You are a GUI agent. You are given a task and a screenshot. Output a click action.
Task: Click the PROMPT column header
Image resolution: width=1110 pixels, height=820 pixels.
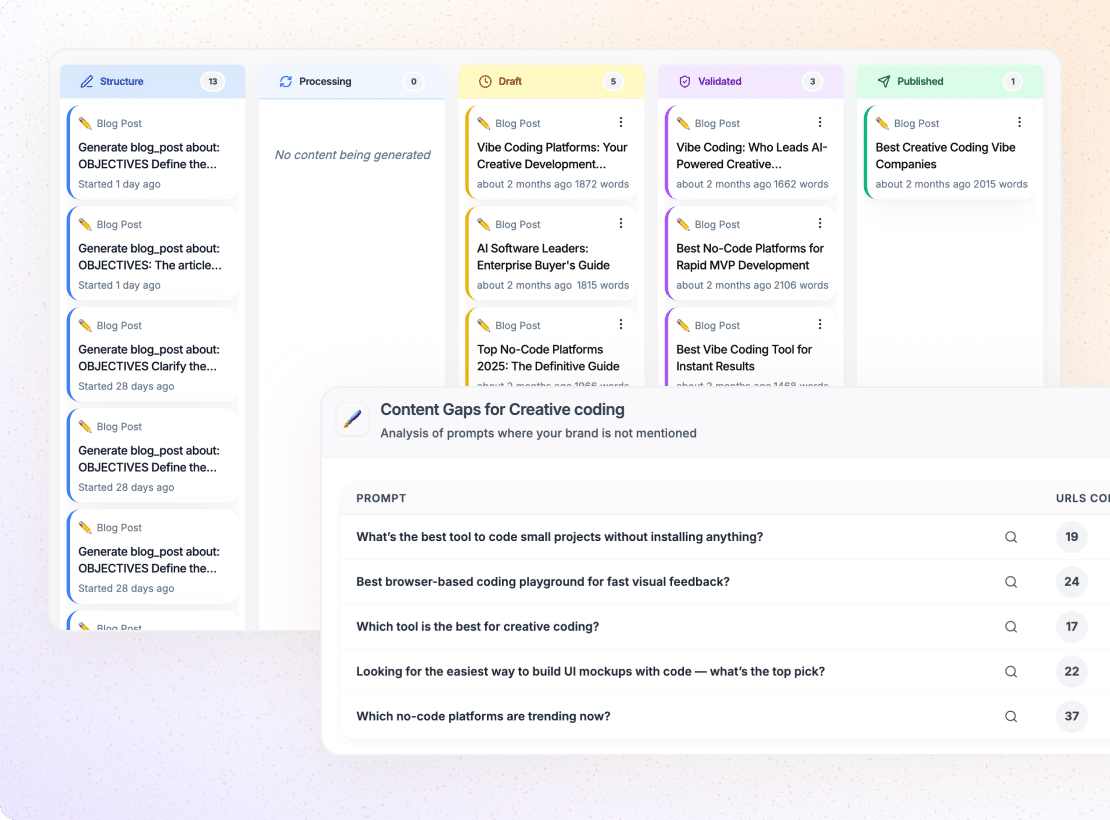381,498
